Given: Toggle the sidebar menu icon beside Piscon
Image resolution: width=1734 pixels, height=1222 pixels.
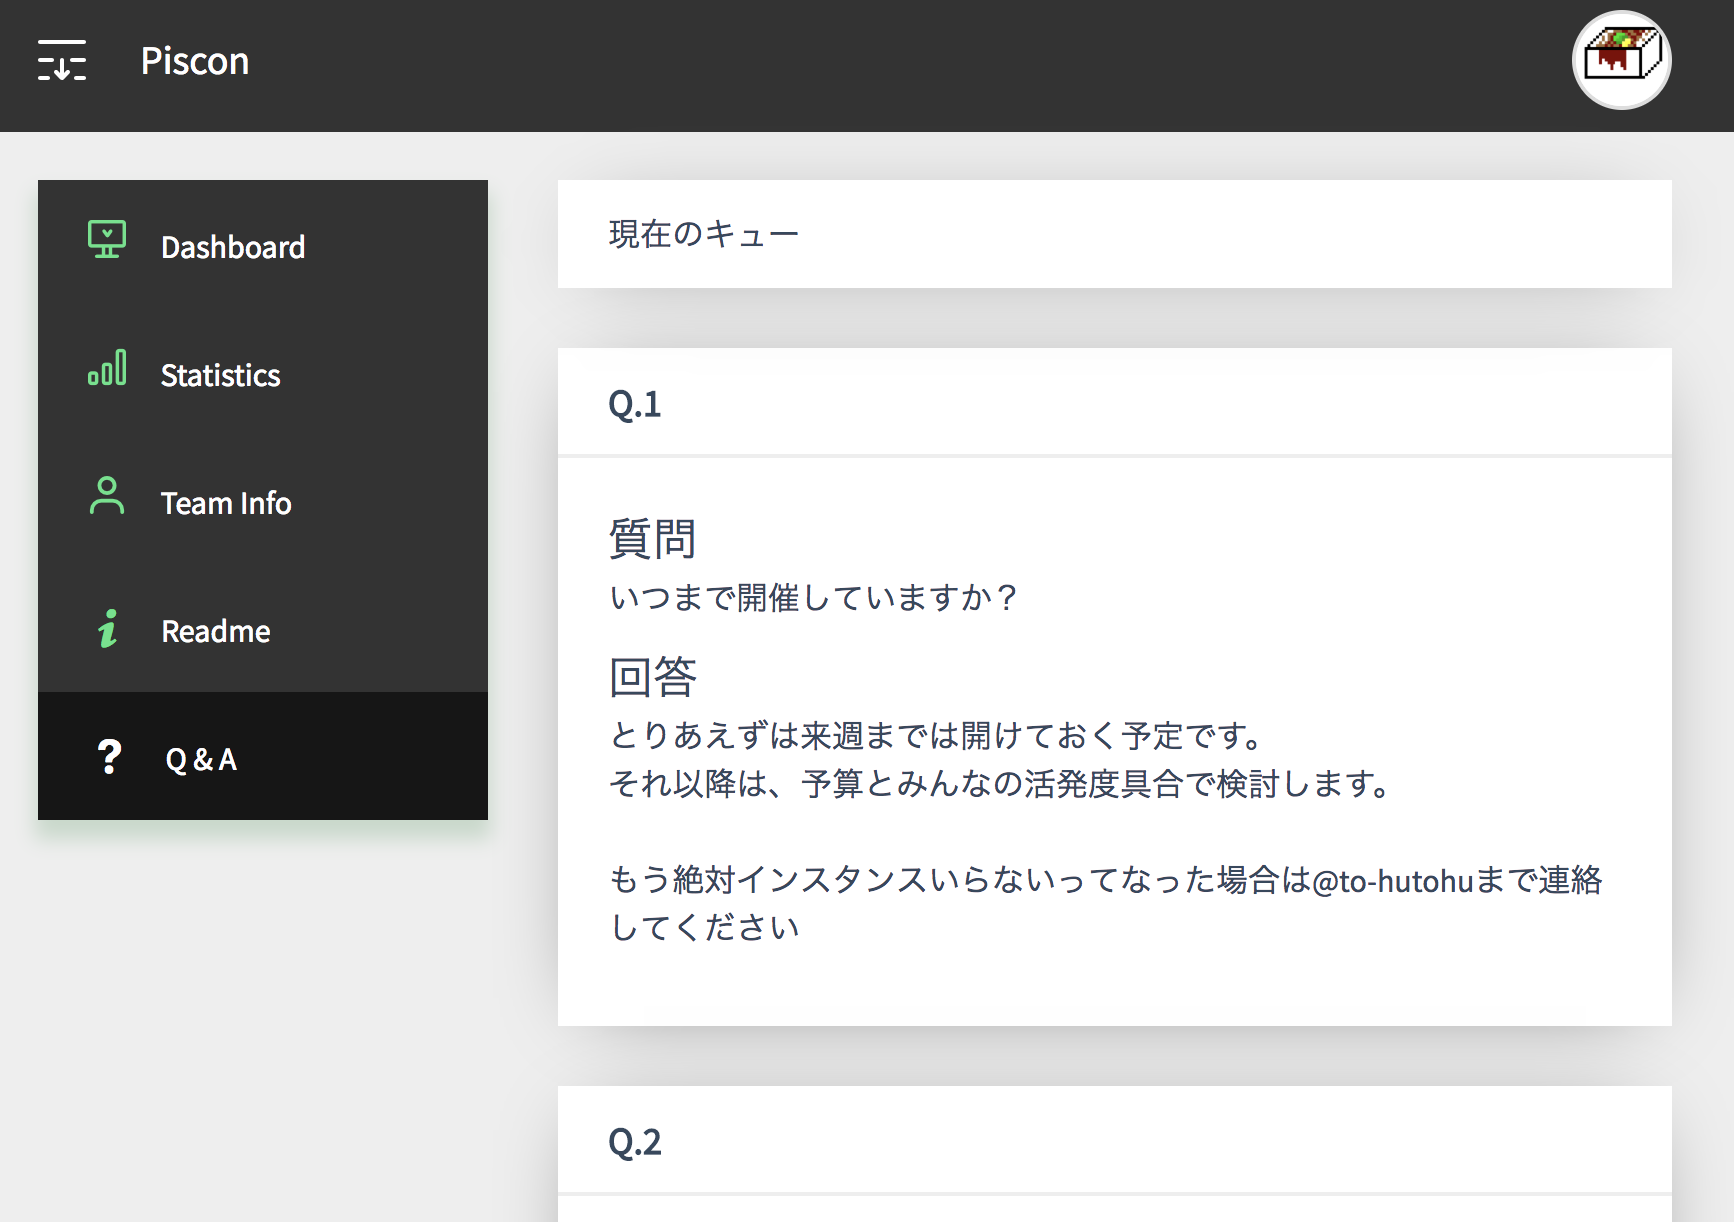Looking at the screenshot, I should point(62,61).
